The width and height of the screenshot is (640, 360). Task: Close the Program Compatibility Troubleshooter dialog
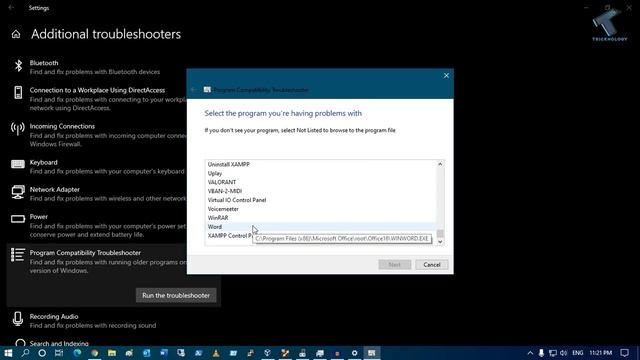(x=446, y=76)
